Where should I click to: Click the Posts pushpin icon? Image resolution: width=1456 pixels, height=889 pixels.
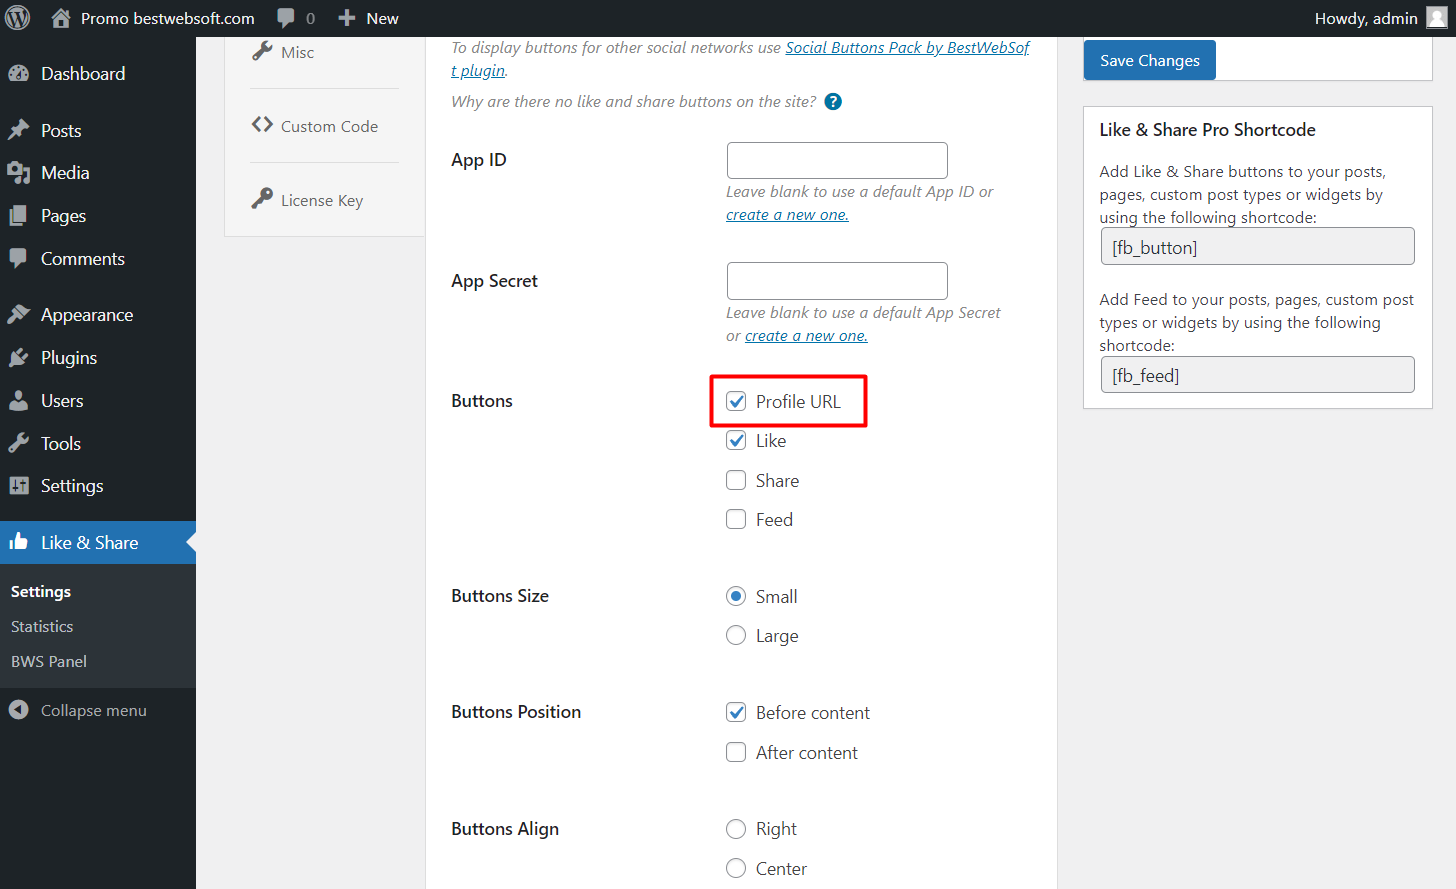[18, 130]
